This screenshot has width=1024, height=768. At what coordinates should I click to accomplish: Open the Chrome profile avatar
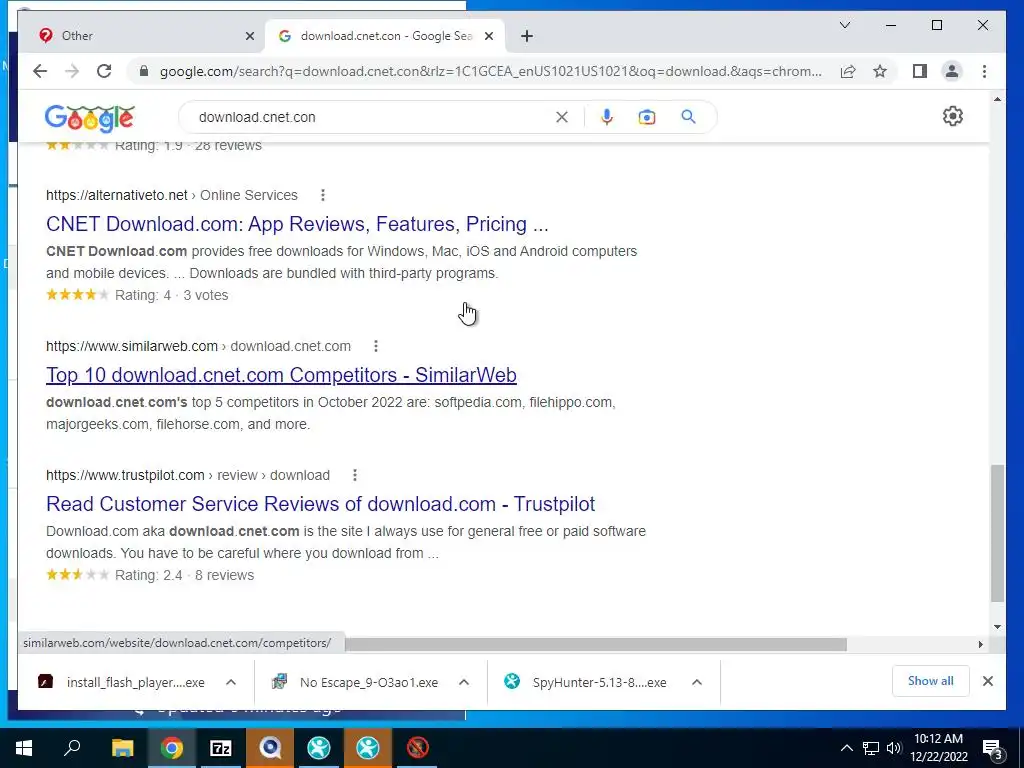[952, 71]
